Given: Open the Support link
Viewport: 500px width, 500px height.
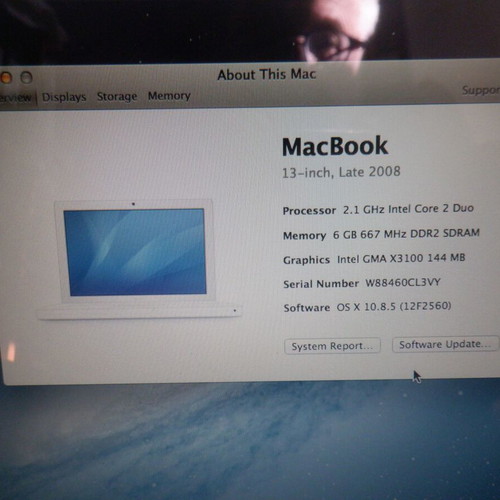Looking at the screenshot, I should (481, 90).
